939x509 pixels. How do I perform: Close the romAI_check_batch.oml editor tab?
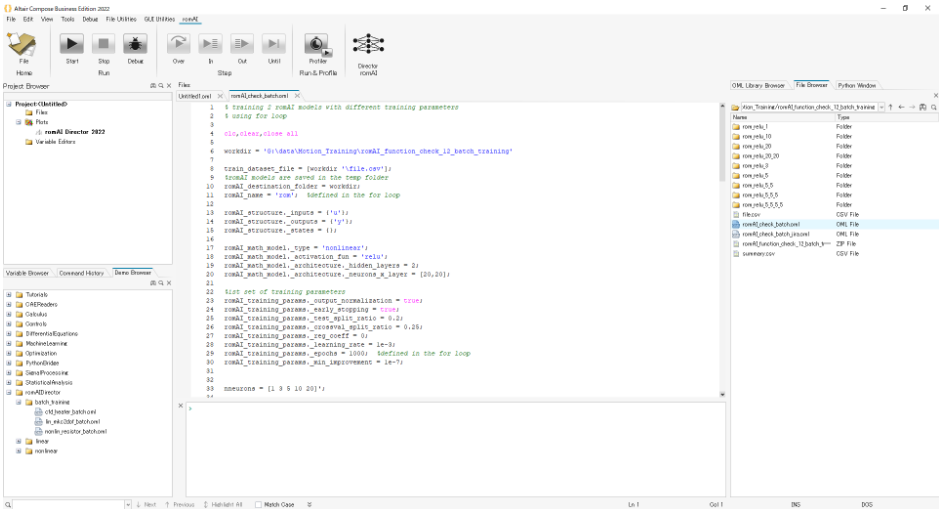click(x=297, y=96)
